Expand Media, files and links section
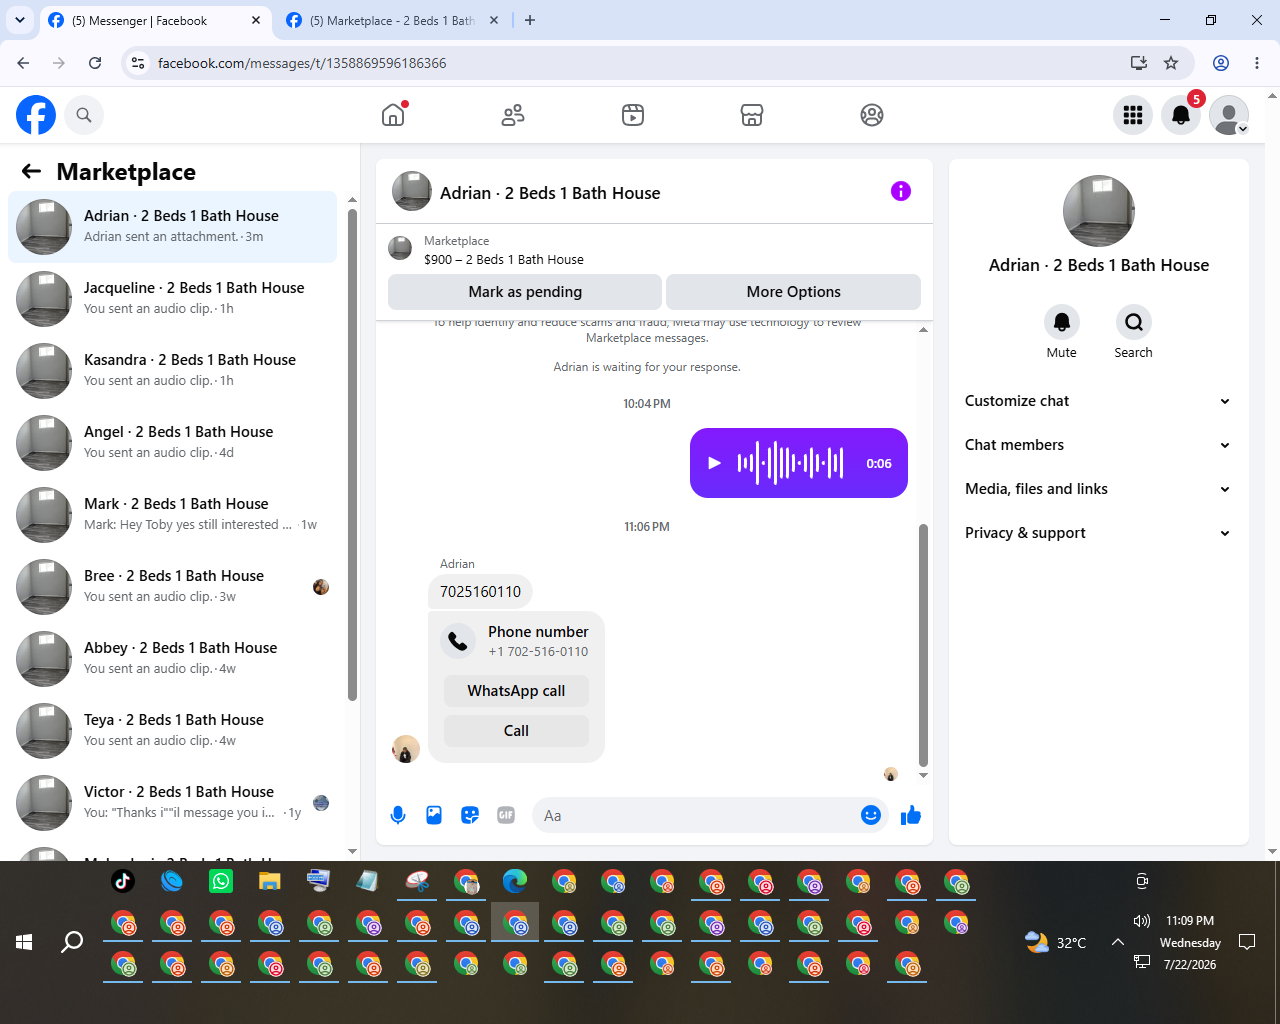Image resolution: width=1280 pixels, height=1024 pixels. coord(1098,489)
